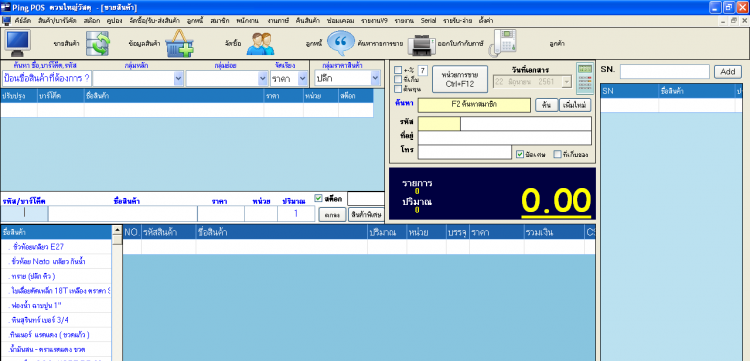This screenshot has width=750, height=361.
Task: Open the Serial menu
Action: (428, 21)
